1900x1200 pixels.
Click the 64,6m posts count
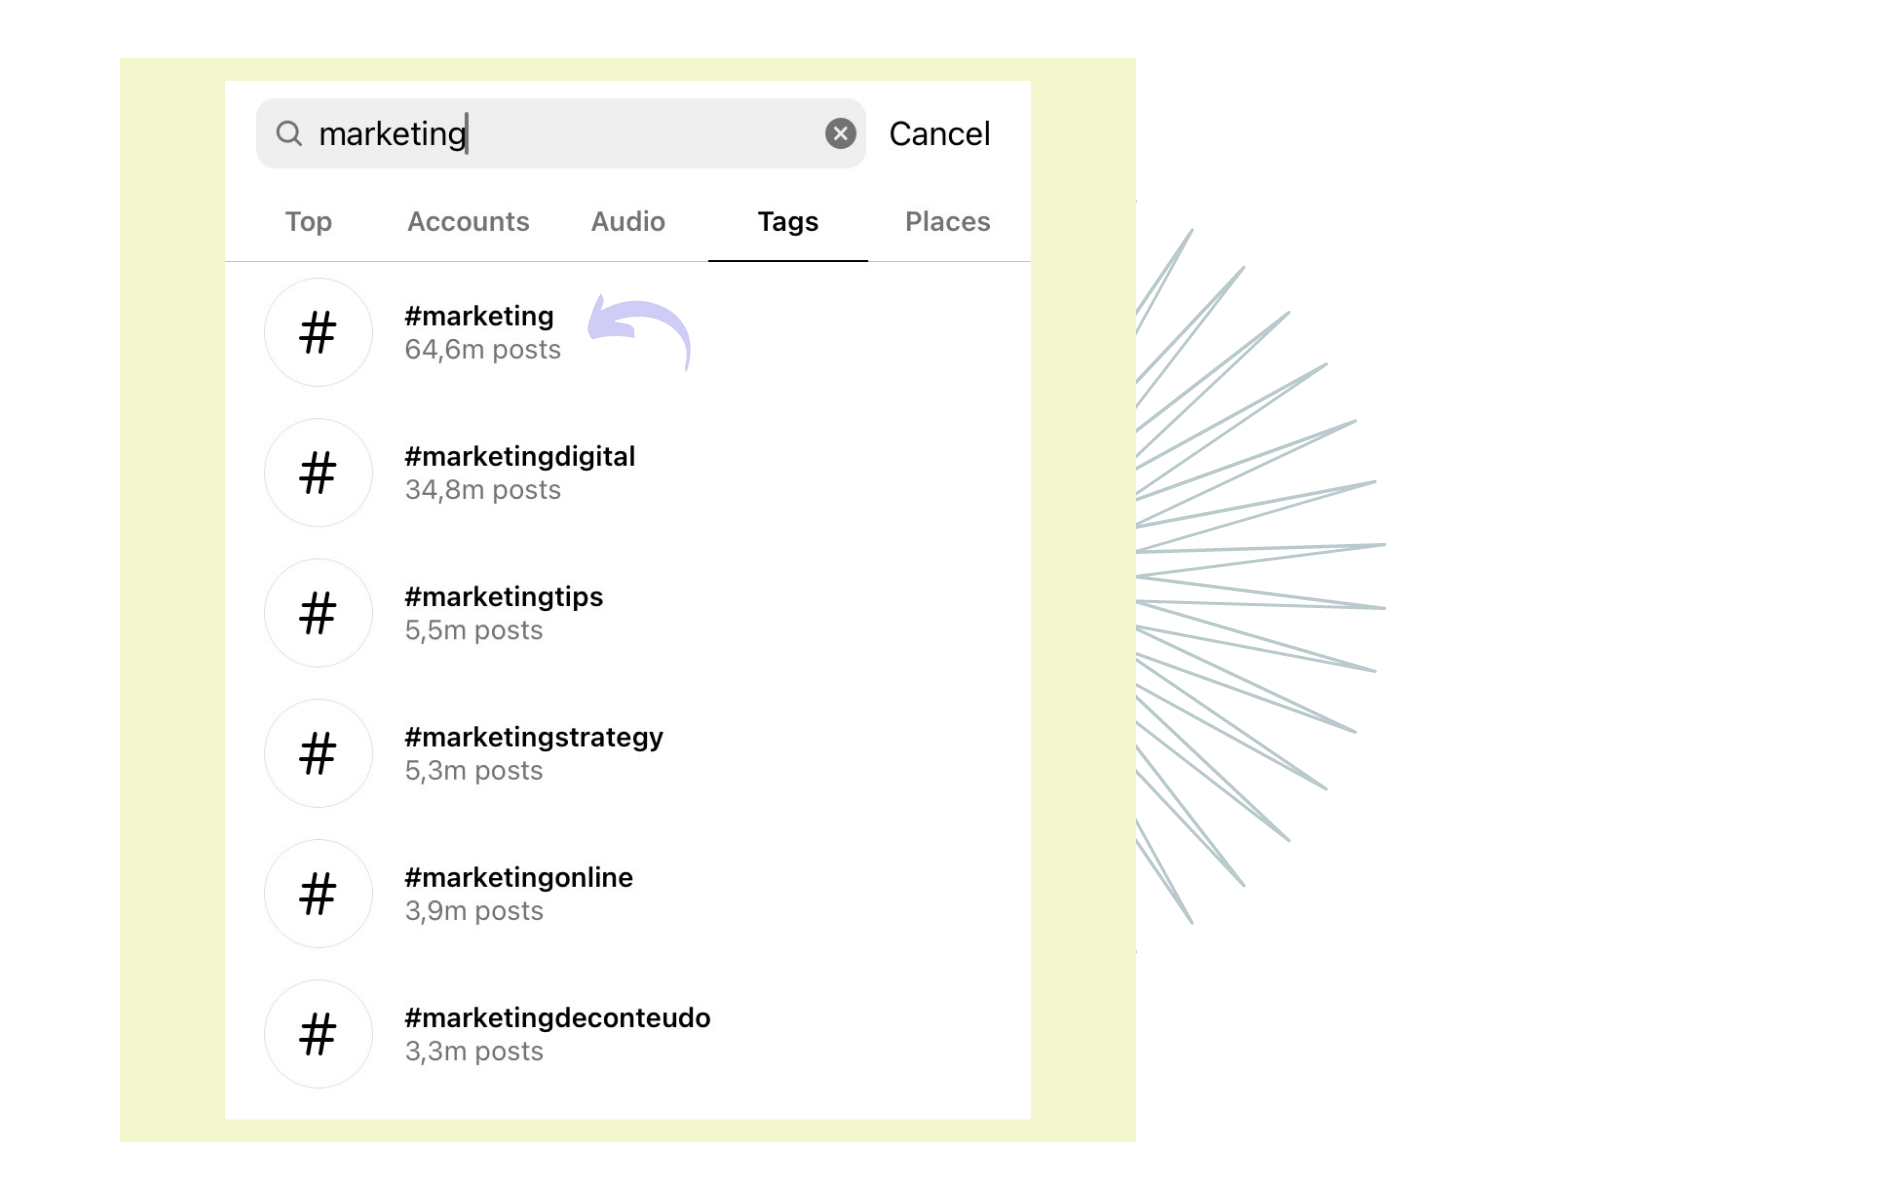tap(483, 350)
